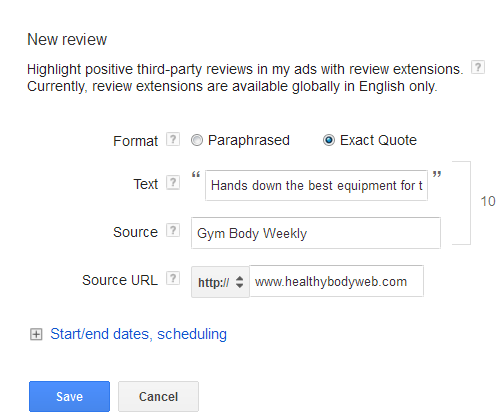Viewport: 502px width, 416px height.
Task: Click the help icon next to Text
Action: [x=173, y=182]
